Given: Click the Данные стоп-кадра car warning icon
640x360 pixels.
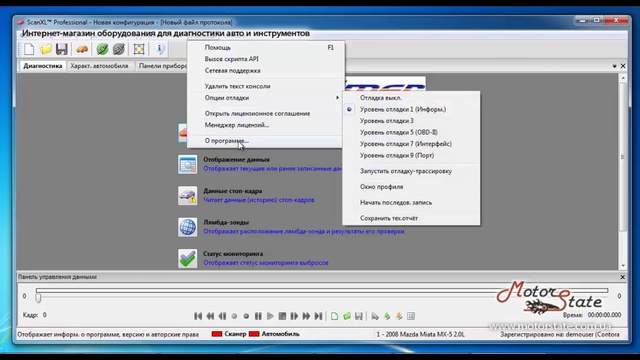Looking at the screenshot, I should 187,196.
